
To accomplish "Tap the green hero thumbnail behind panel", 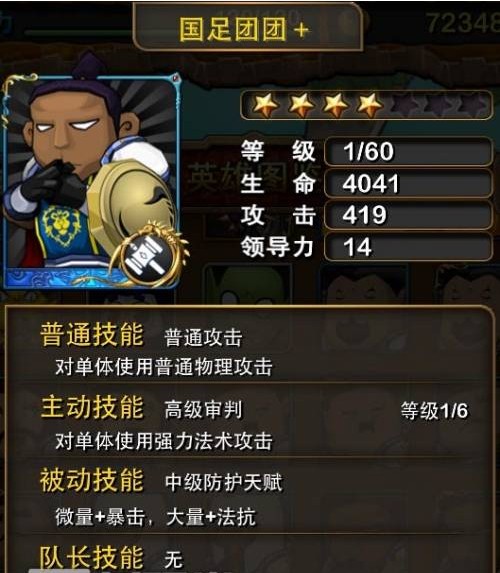I will point(248,285).
